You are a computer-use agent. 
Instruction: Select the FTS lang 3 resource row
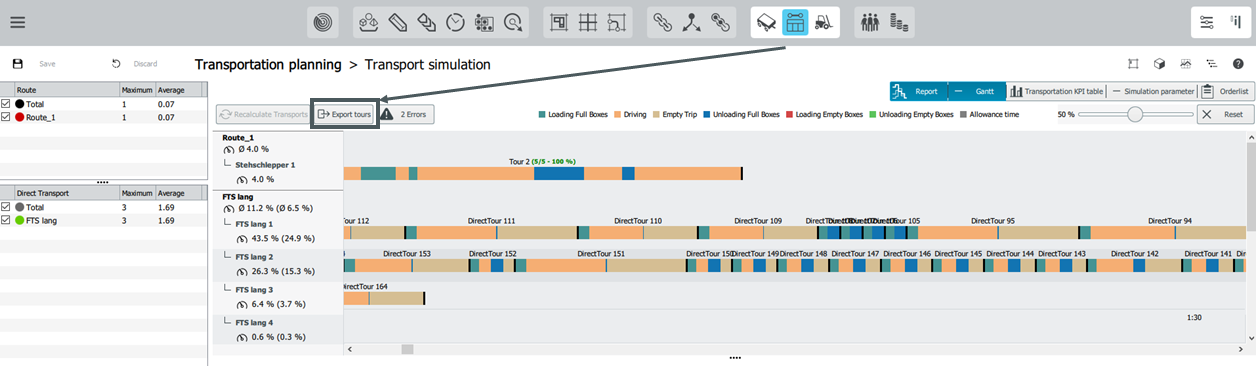tap(278, 297)
